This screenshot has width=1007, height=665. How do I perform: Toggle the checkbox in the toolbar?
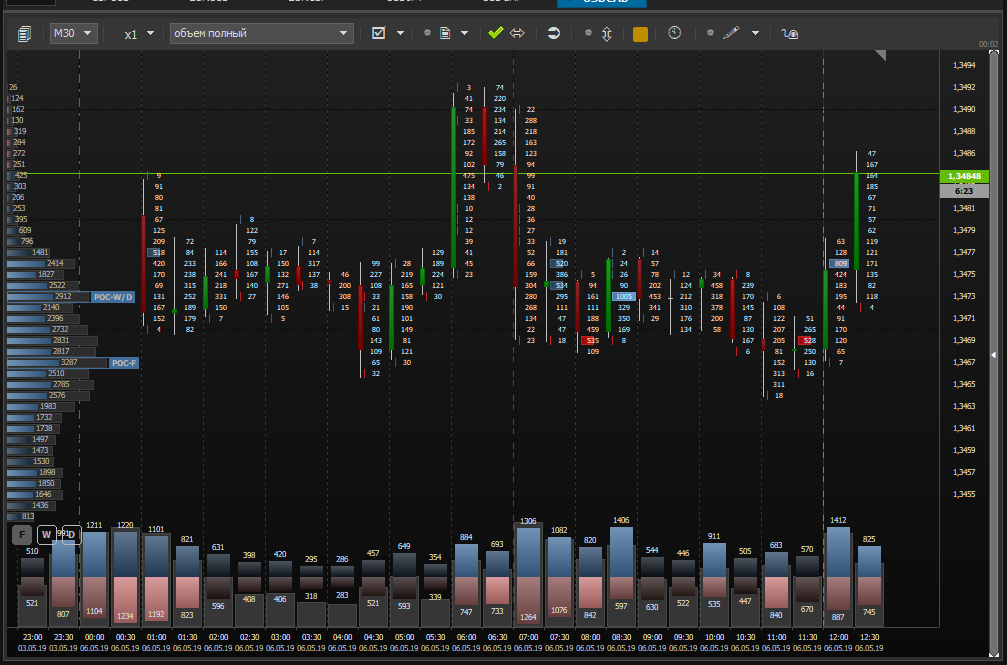tap(378, 33)
